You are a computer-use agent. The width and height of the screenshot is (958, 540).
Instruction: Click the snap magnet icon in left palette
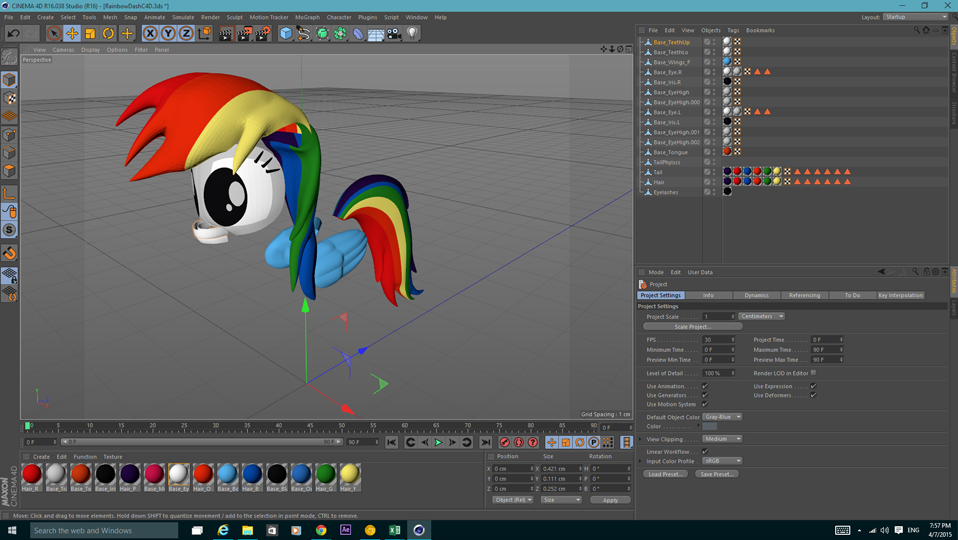[9, 253]
